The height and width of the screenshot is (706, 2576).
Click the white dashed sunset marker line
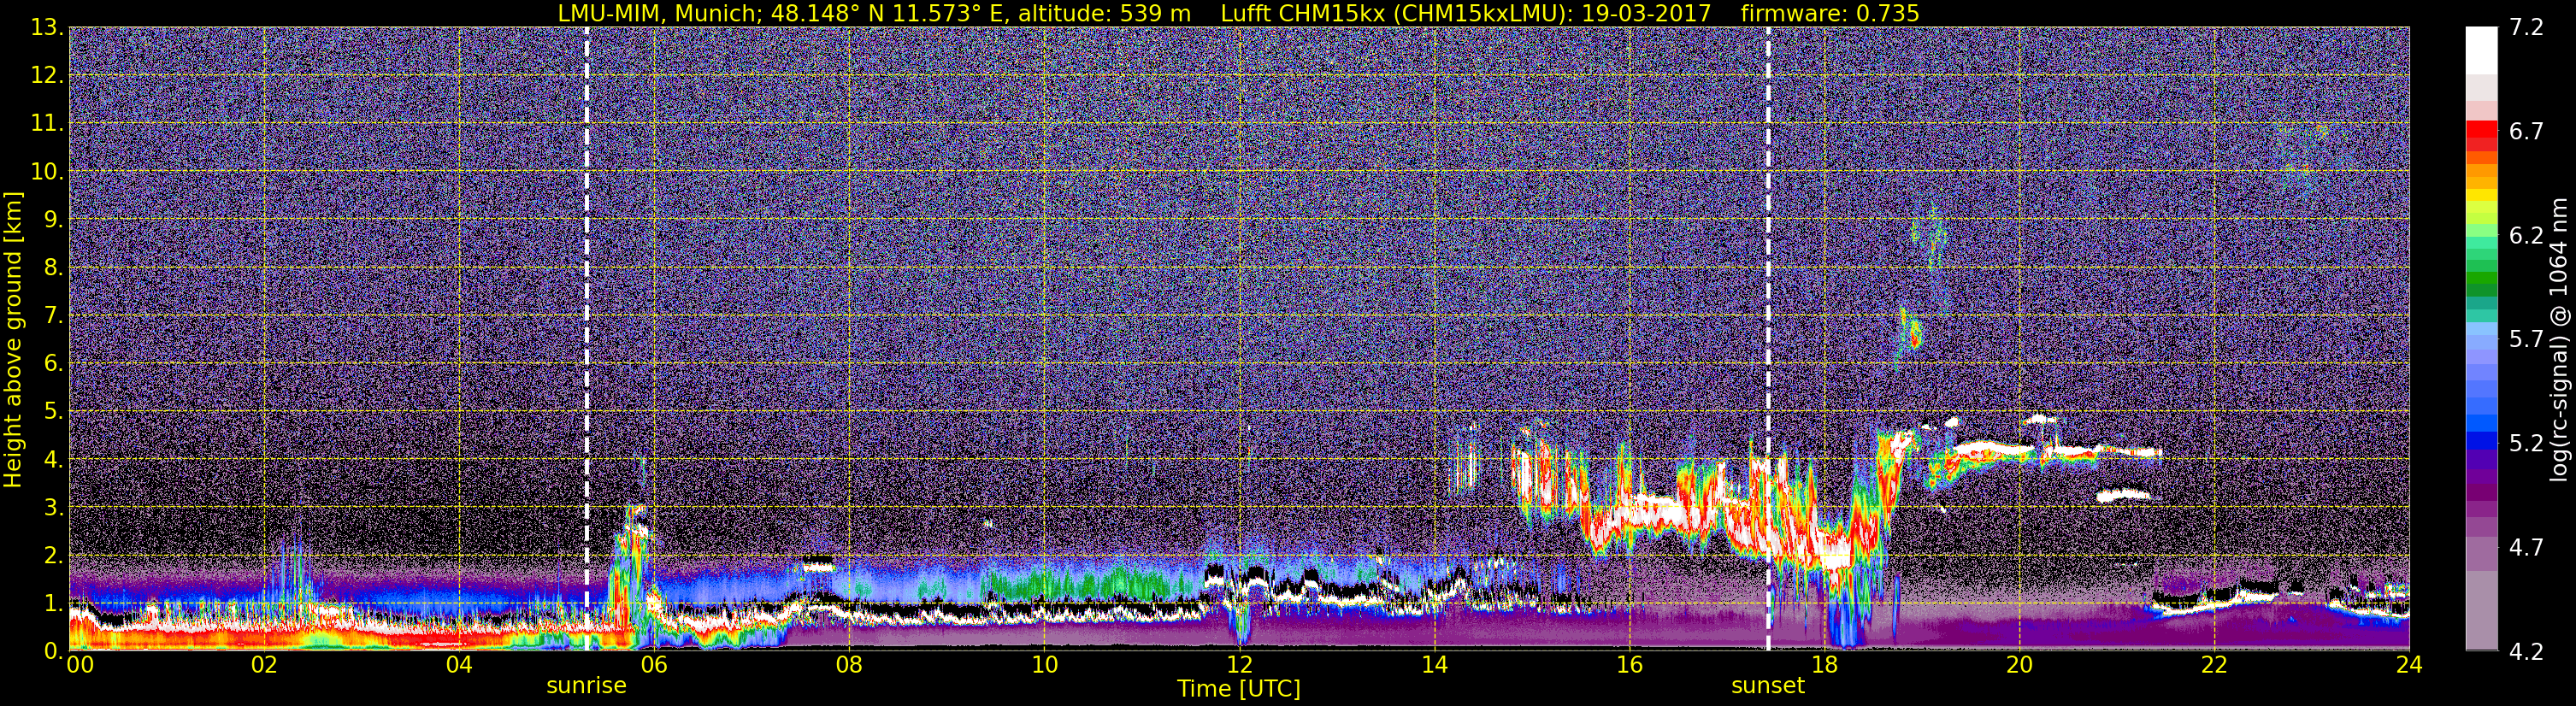tap(1768, 338)
